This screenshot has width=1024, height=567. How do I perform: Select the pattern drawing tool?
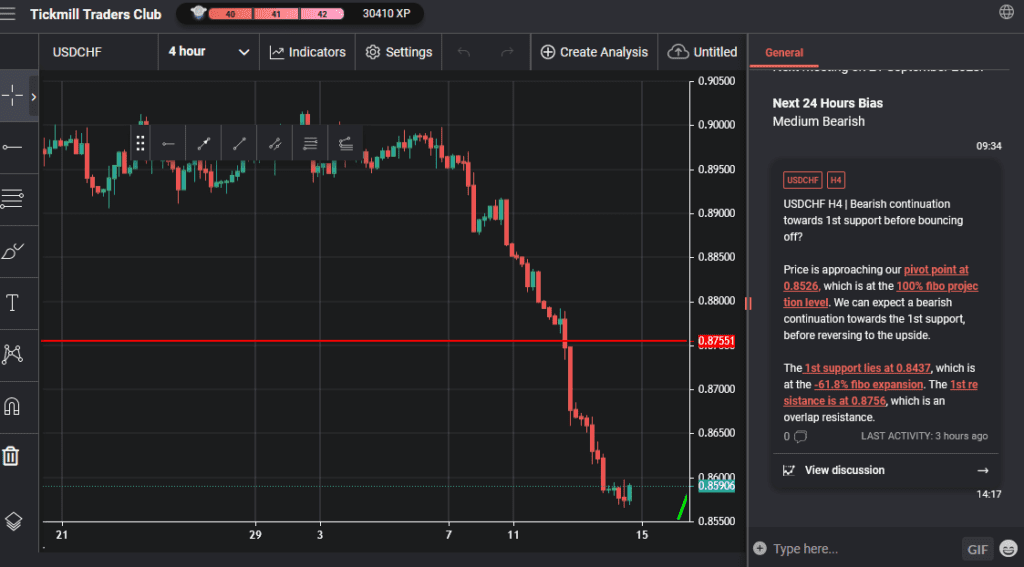pos(13,353)
